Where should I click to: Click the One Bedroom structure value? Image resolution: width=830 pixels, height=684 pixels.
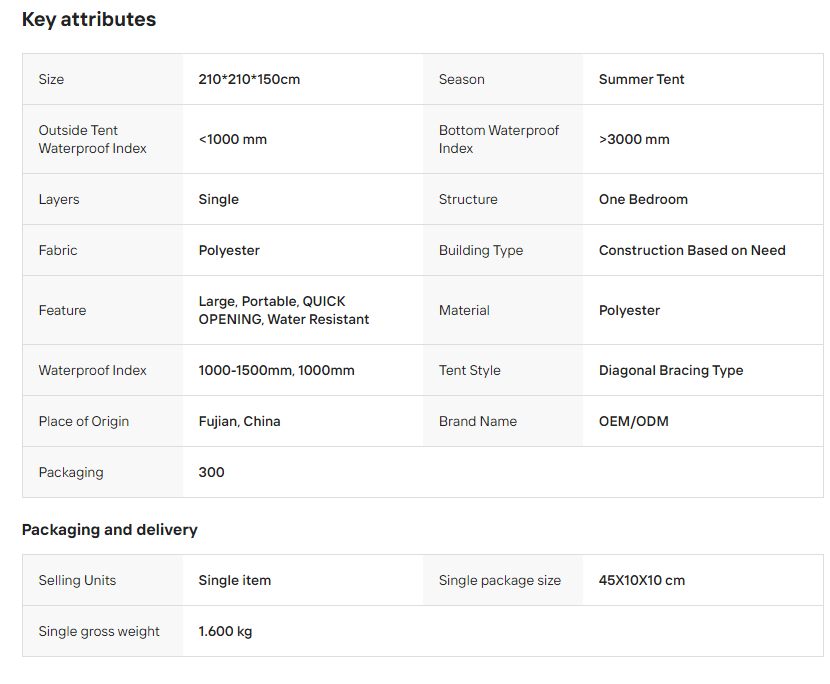(643, 199)
